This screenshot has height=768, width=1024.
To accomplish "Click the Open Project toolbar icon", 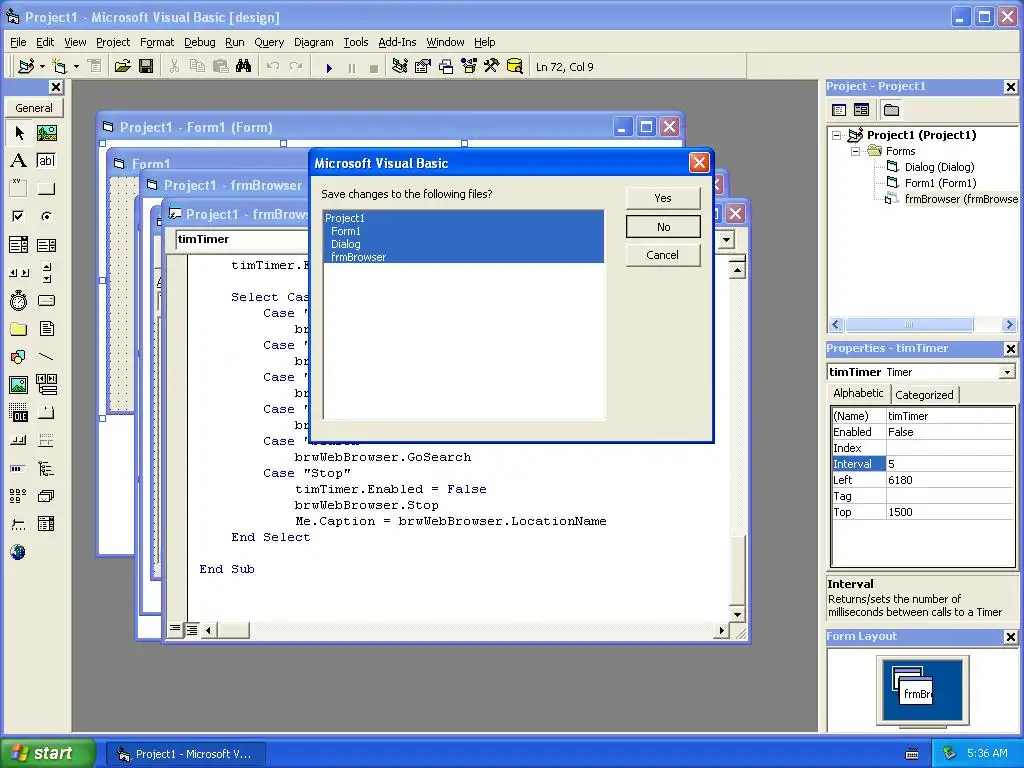I will click(x=122, y=67).
